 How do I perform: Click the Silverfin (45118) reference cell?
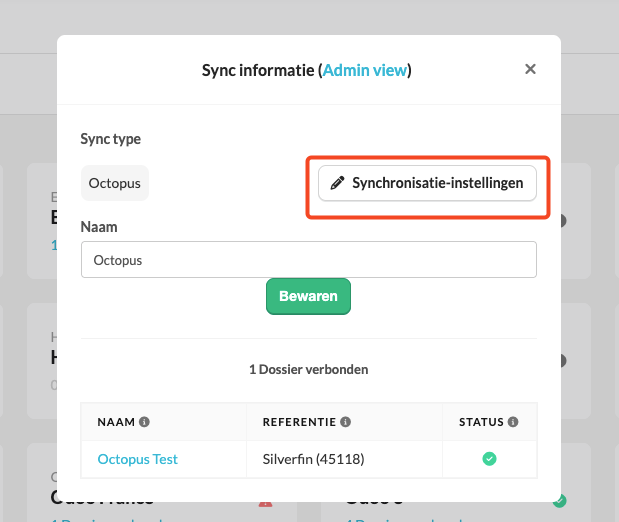[x=344, y=459]
